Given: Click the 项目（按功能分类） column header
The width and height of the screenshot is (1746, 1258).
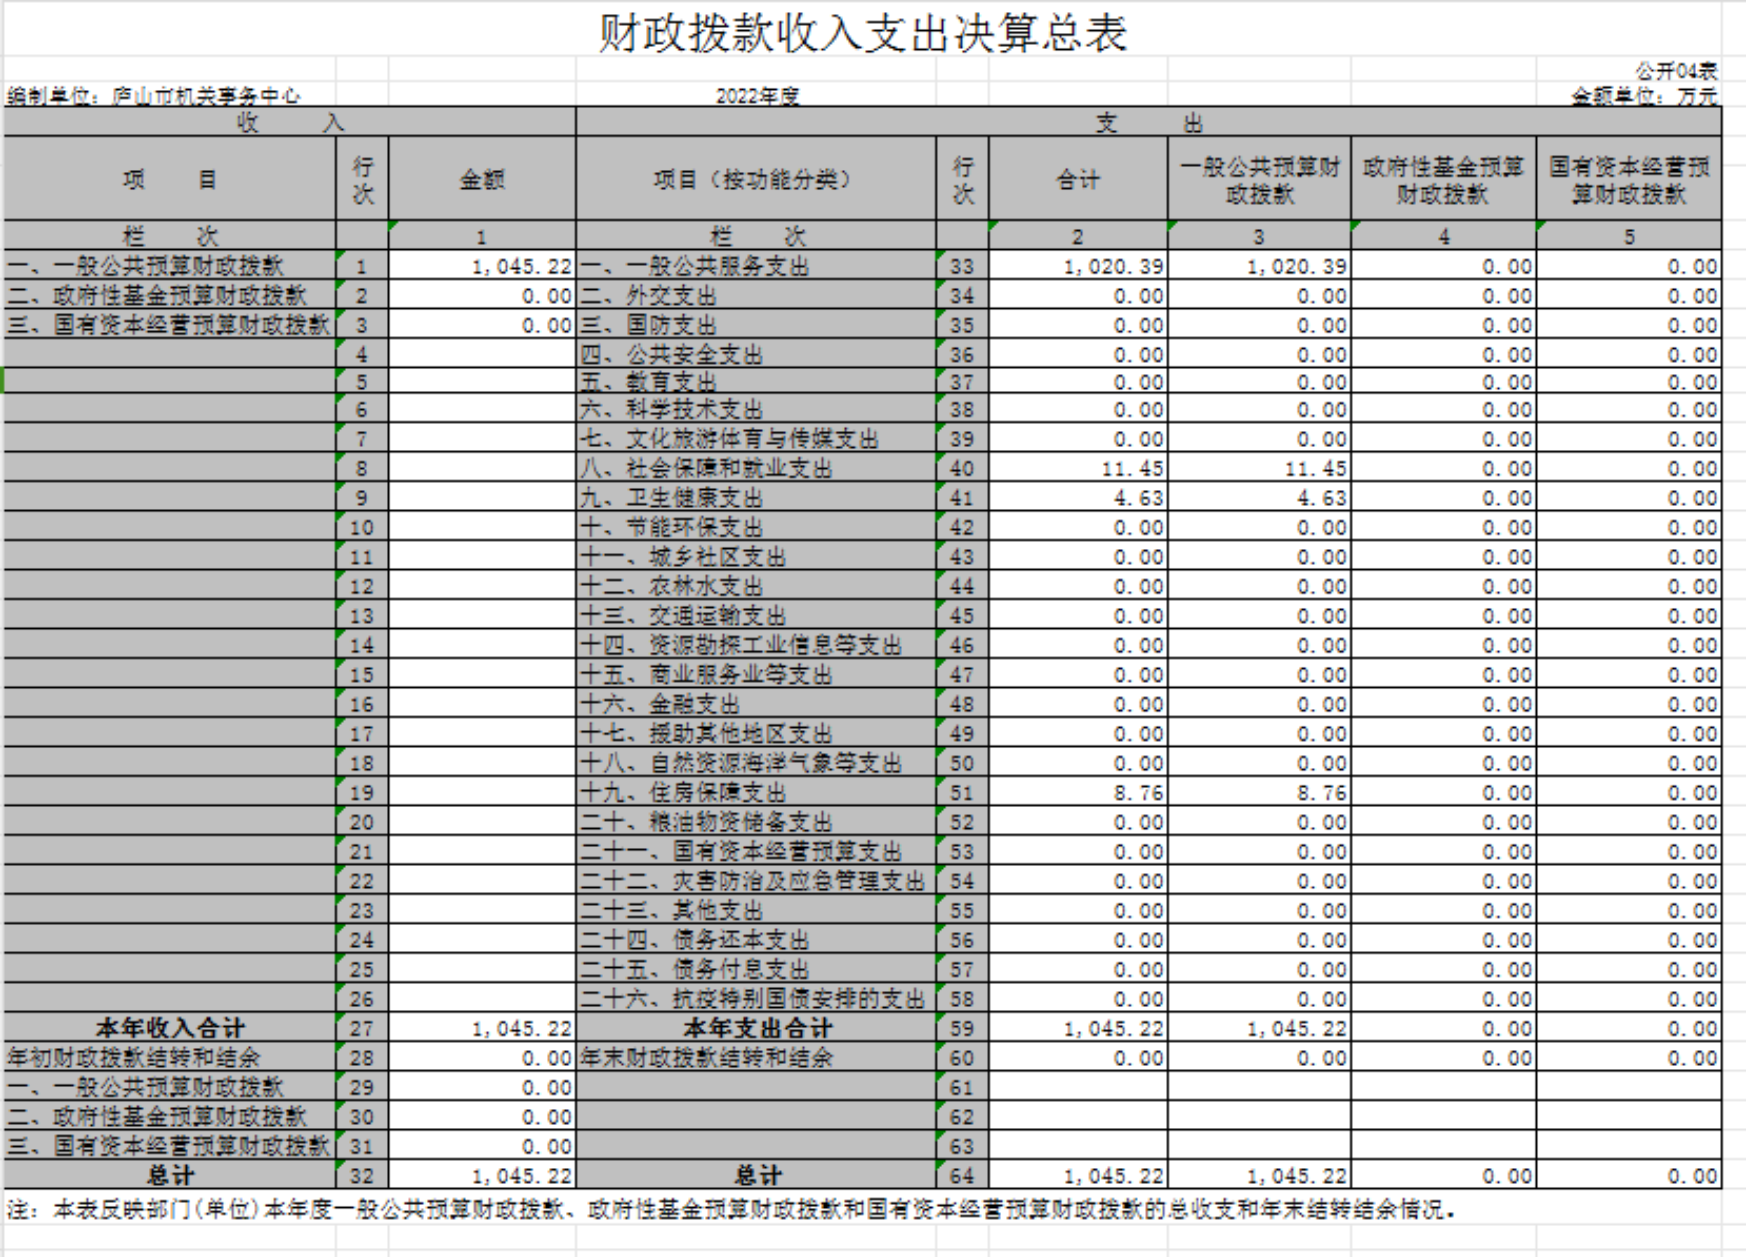Looking at the screenshot, I should point(756,180).
